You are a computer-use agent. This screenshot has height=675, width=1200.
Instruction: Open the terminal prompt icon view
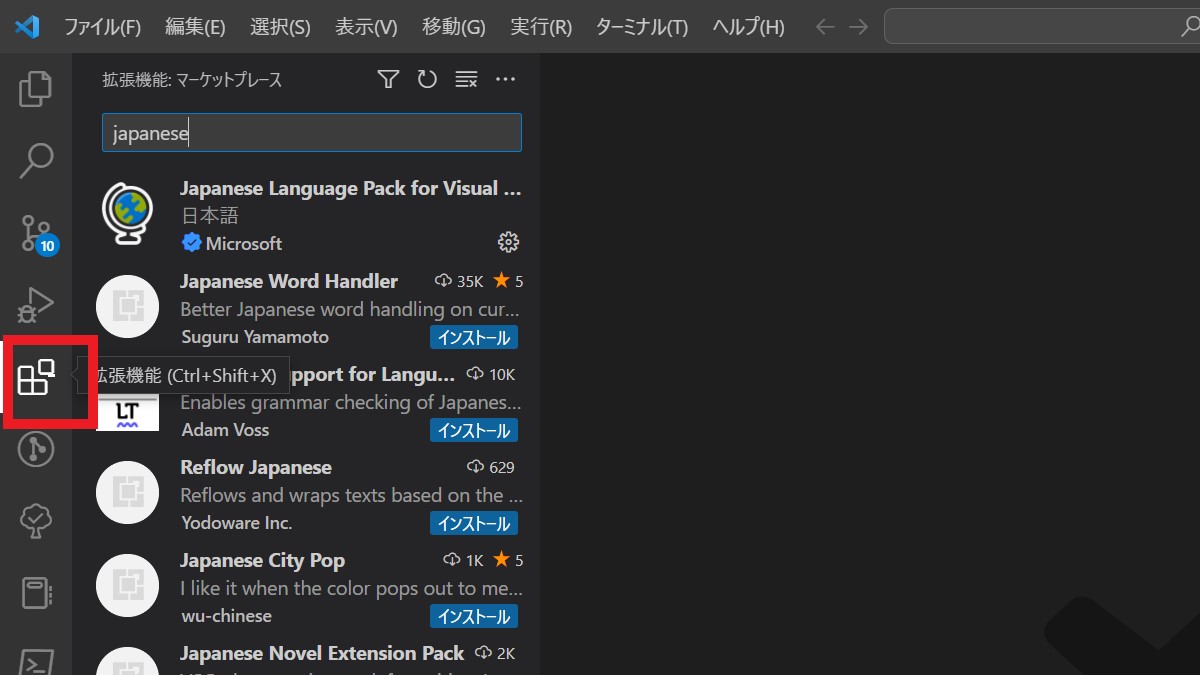click(36, 662)
